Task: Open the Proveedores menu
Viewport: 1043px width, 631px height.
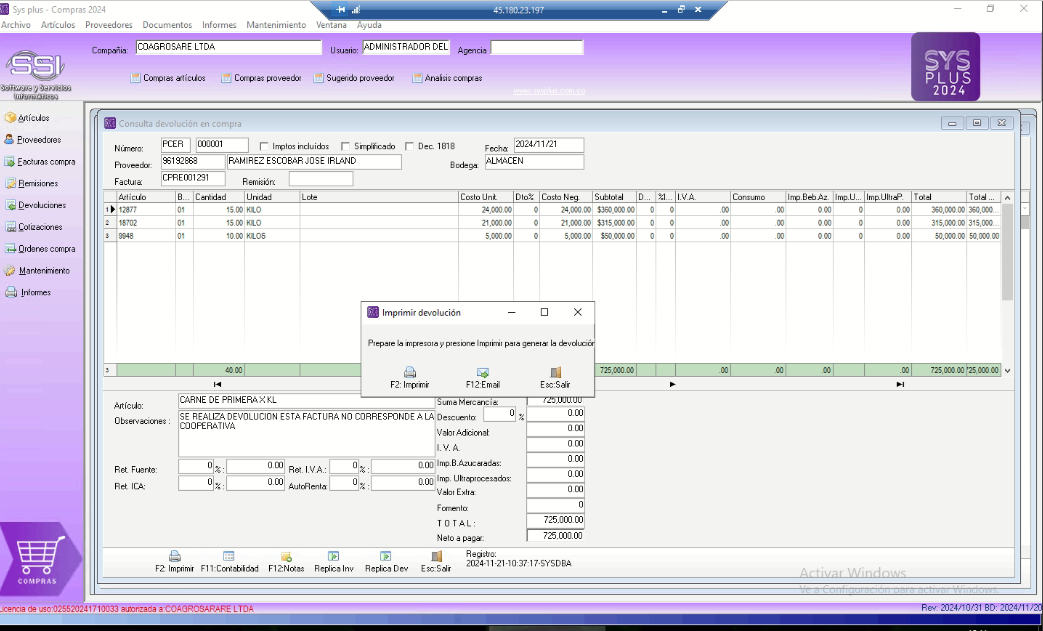Action: click(x=108, y=25)
